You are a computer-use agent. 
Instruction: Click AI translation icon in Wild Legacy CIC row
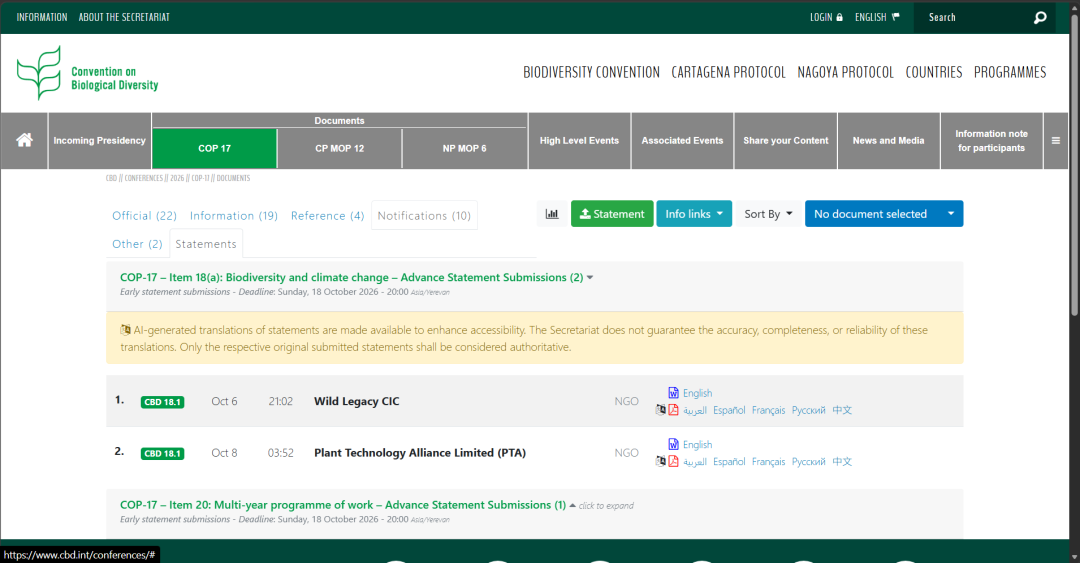[x=661, y=410]
